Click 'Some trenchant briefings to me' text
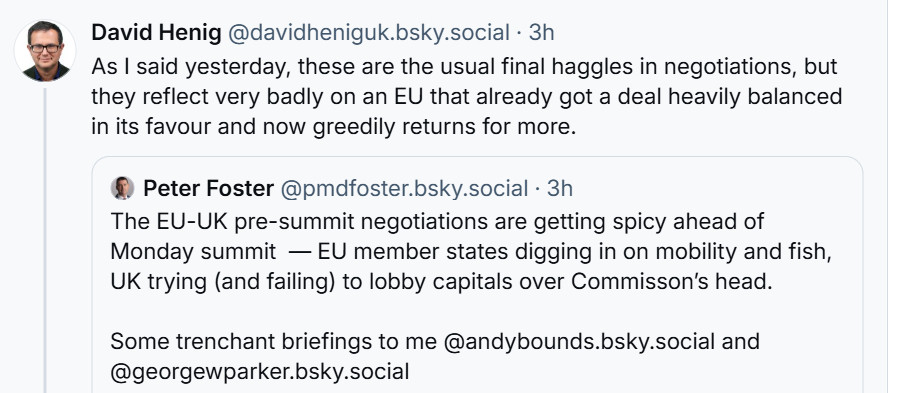Viewport: 897px width, 393px height. [x=273, y=342]
